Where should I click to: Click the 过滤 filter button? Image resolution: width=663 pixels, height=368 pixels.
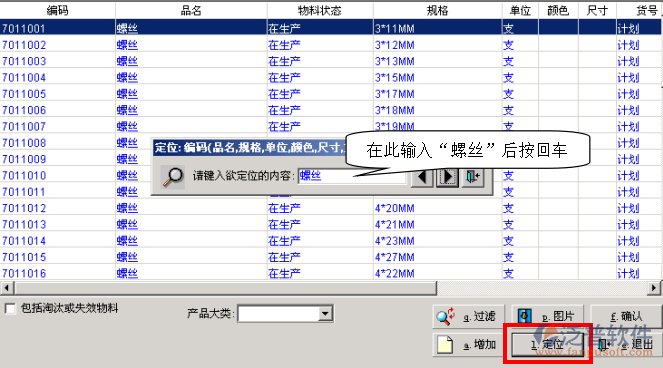pos(468,316)
